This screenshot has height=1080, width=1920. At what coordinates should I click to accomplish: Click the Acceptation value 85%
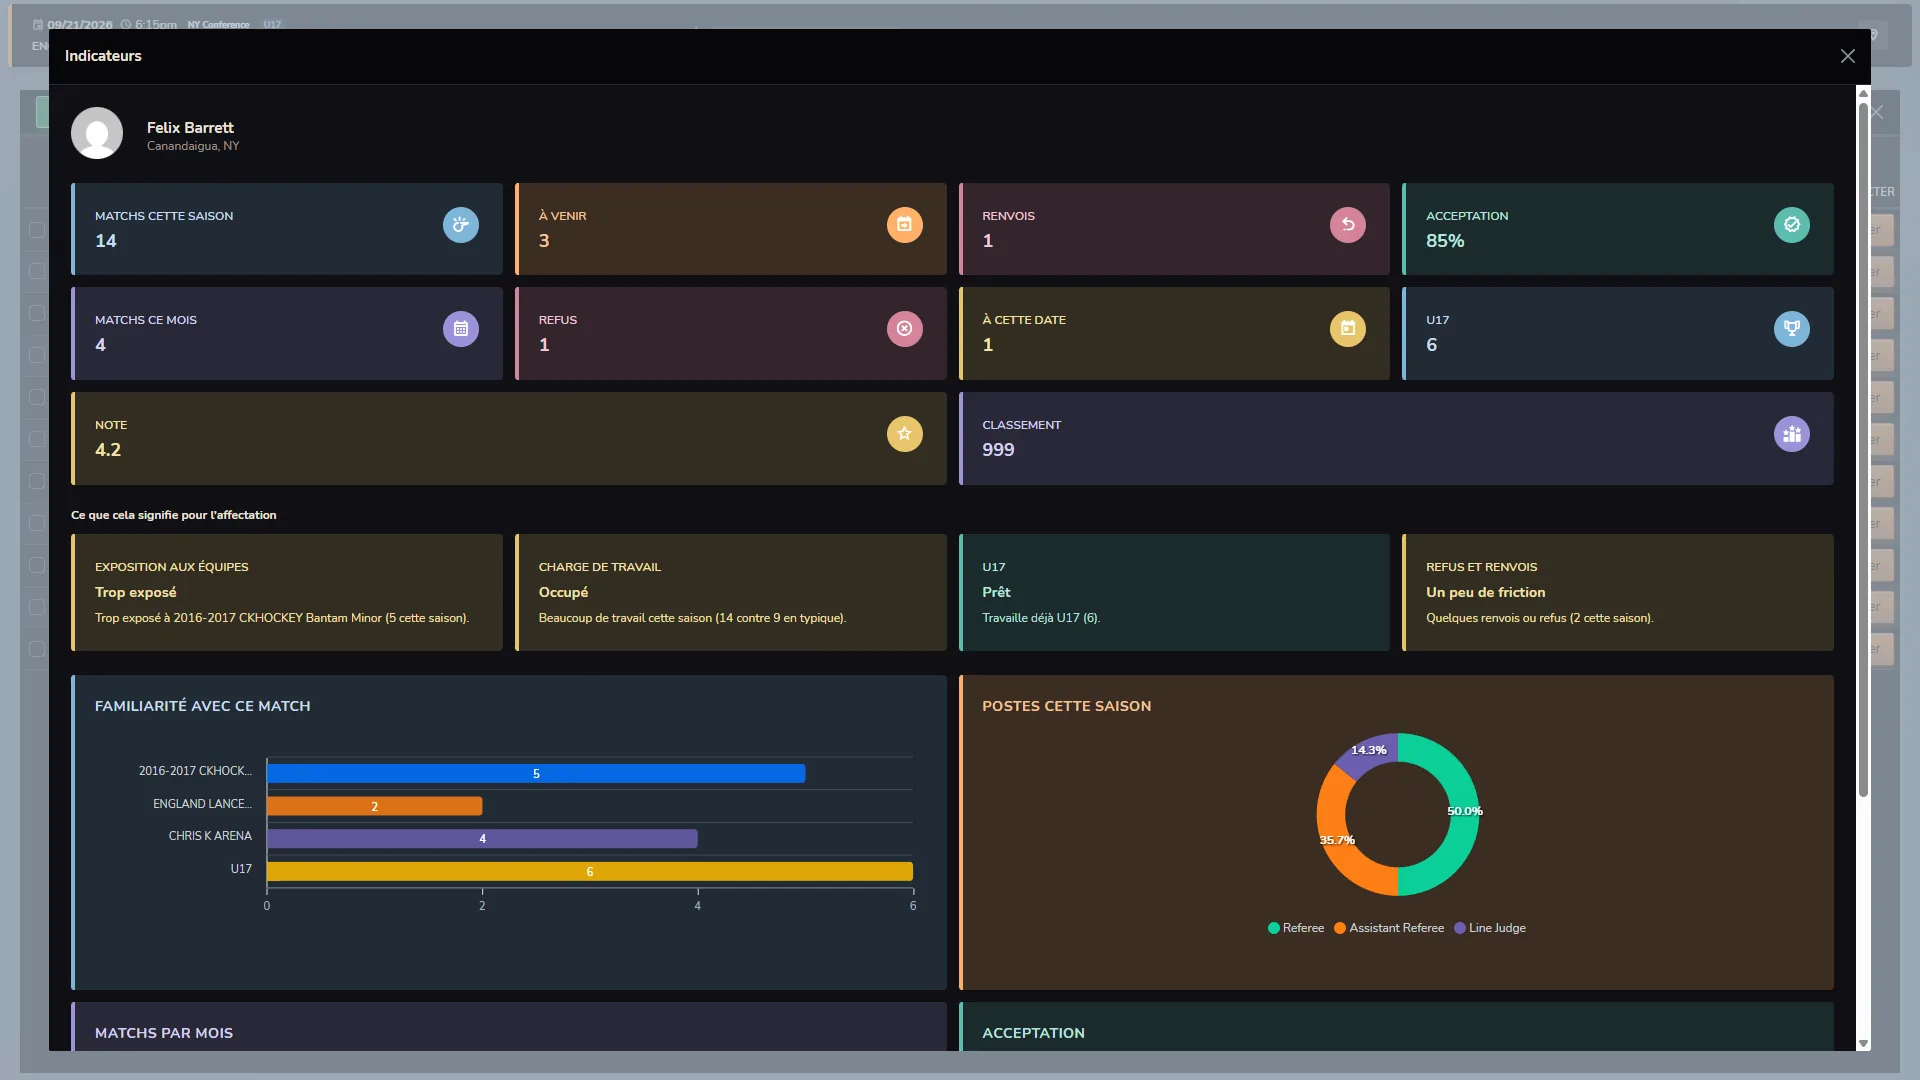1445,241
